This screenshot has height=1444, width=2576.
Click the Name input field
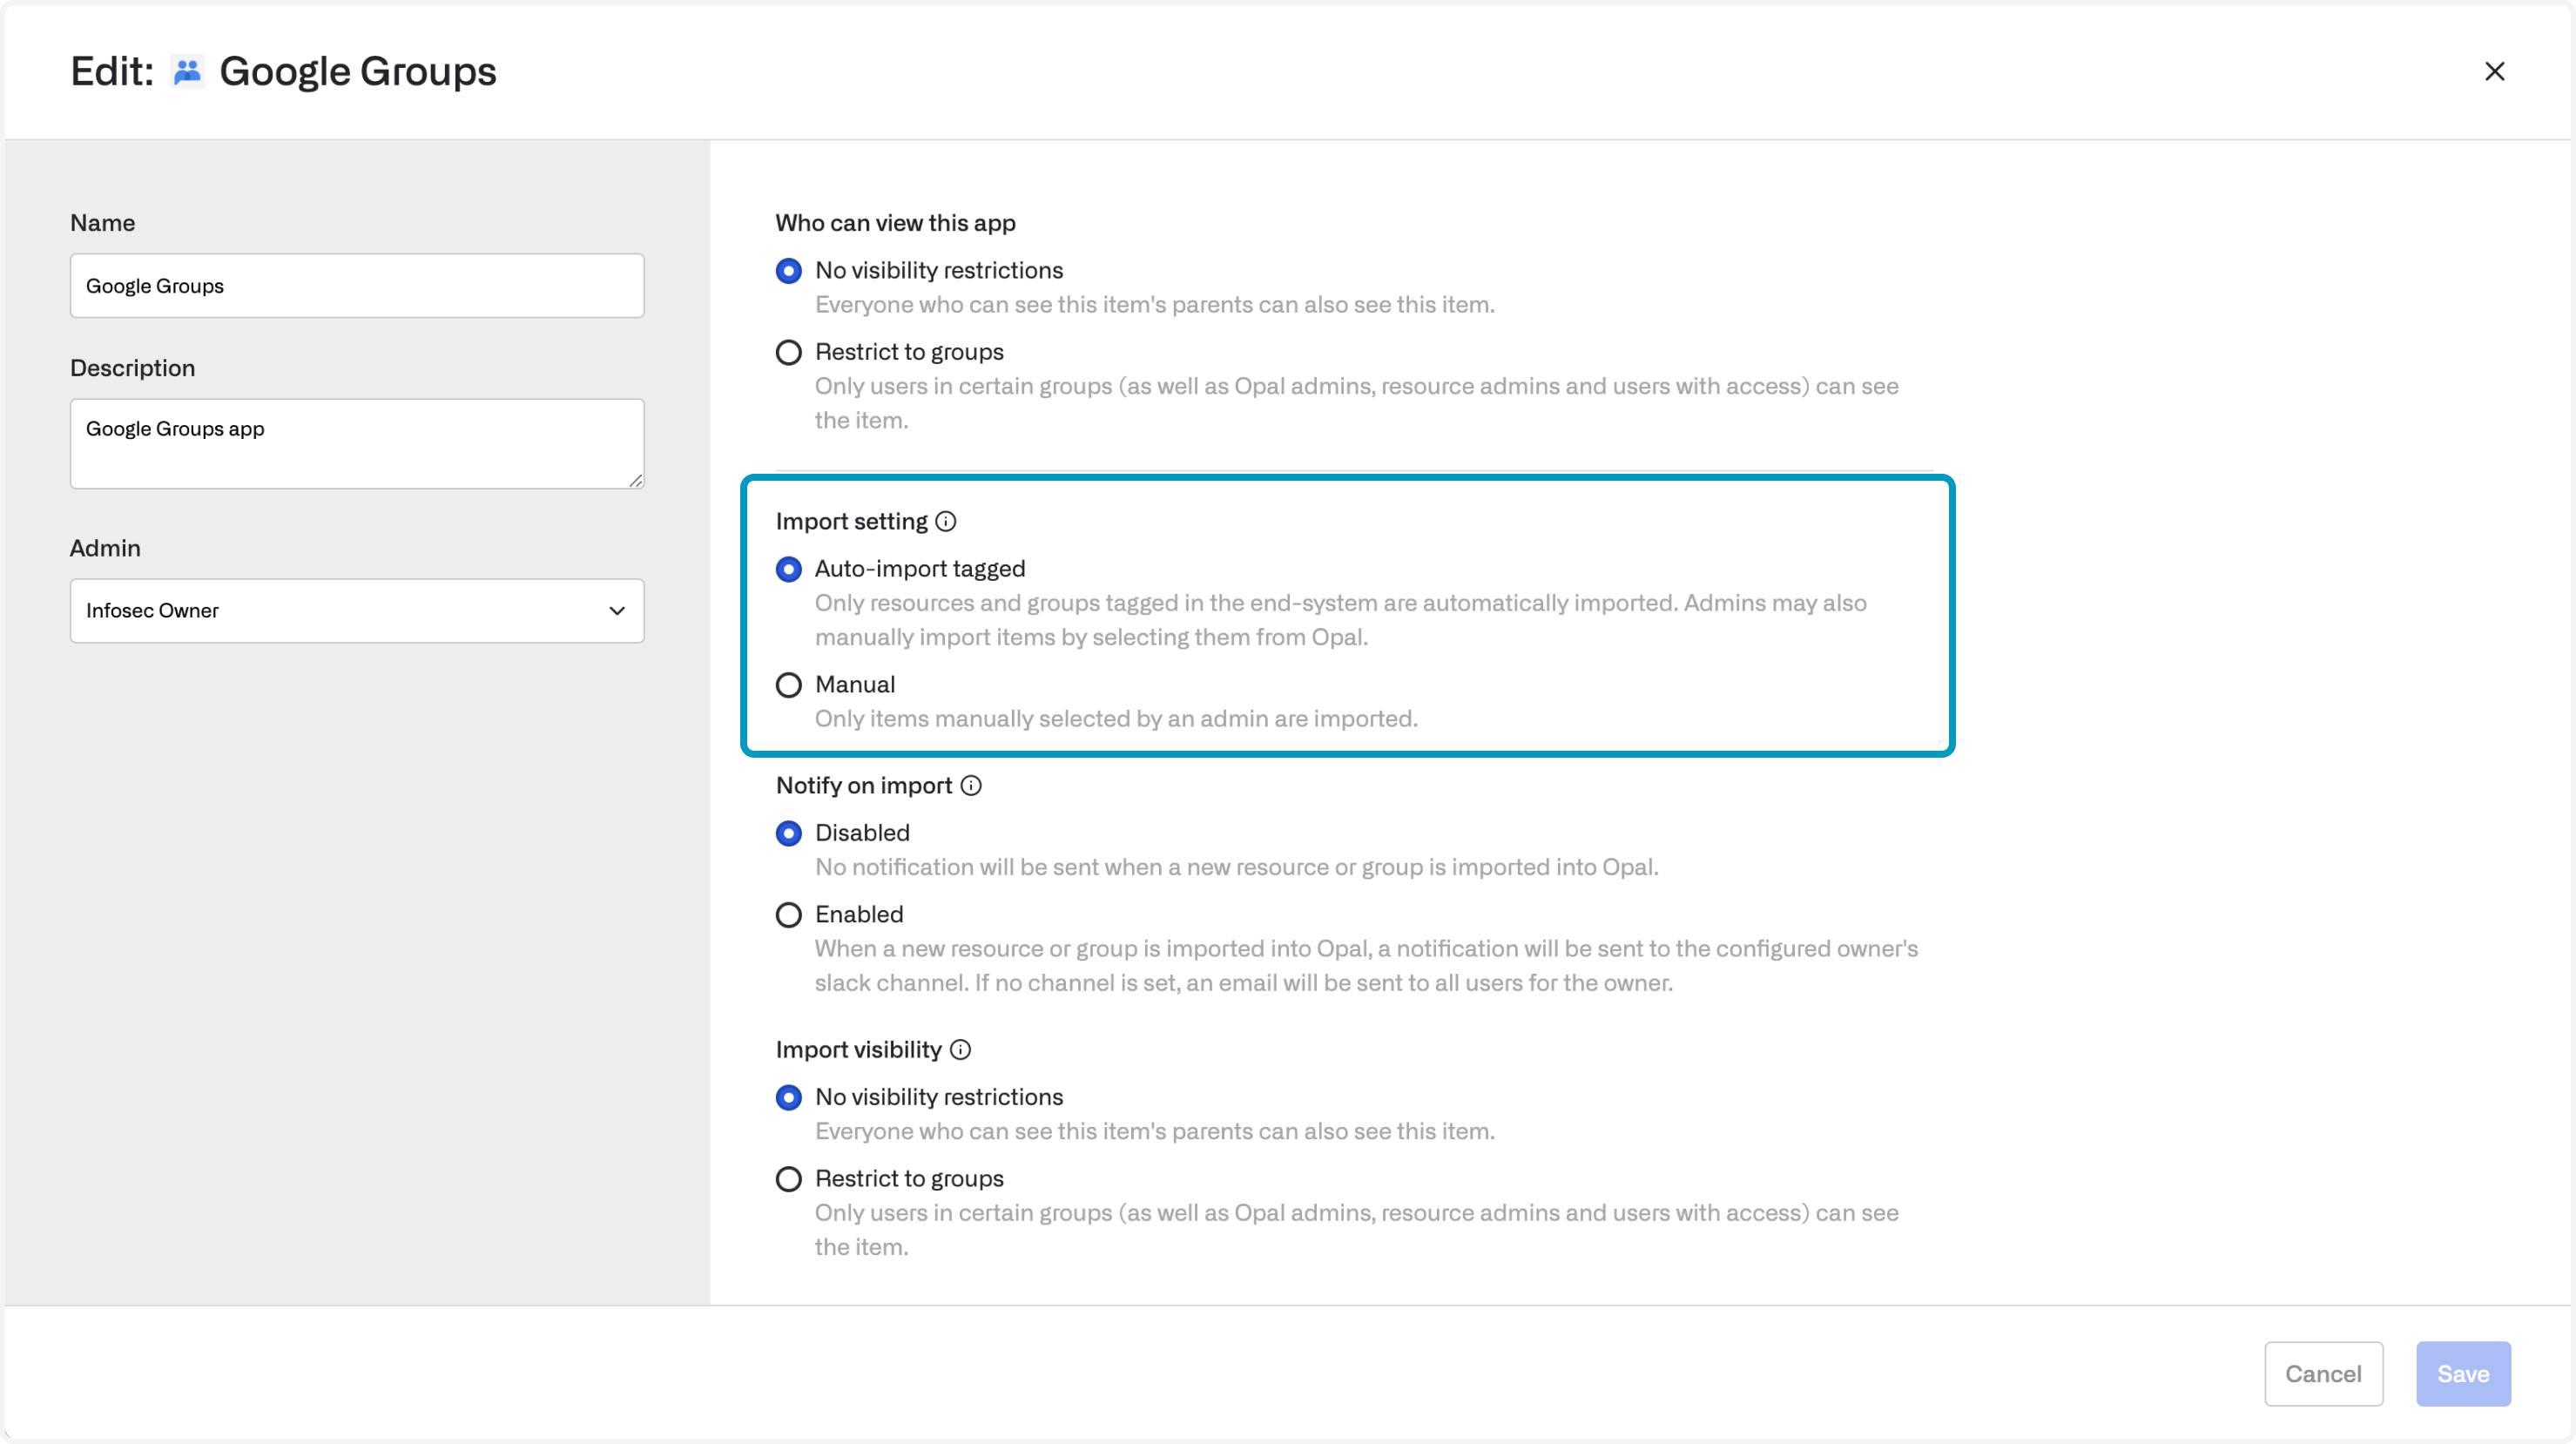(x=356, y=286)
